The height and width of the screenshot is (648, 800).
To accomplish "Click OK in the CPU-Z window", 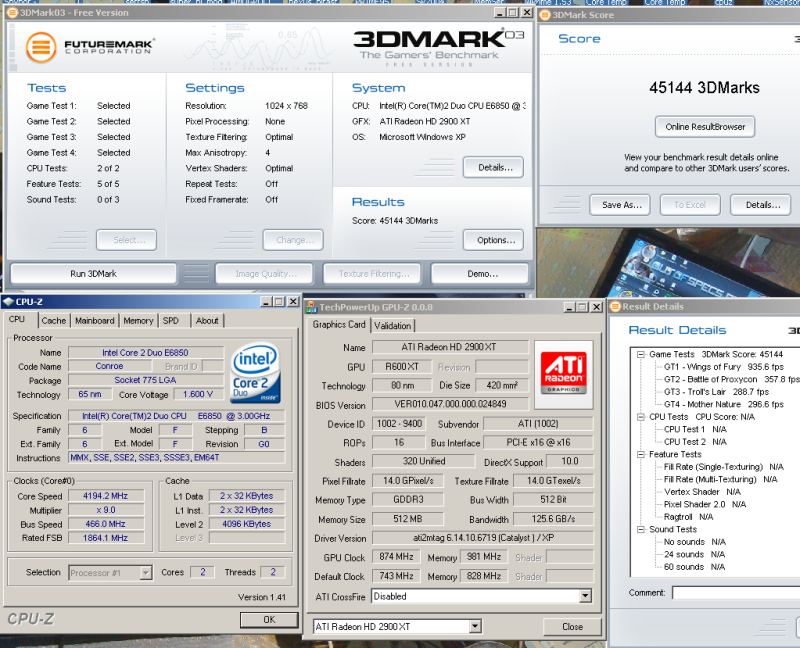I will [269, 619].
